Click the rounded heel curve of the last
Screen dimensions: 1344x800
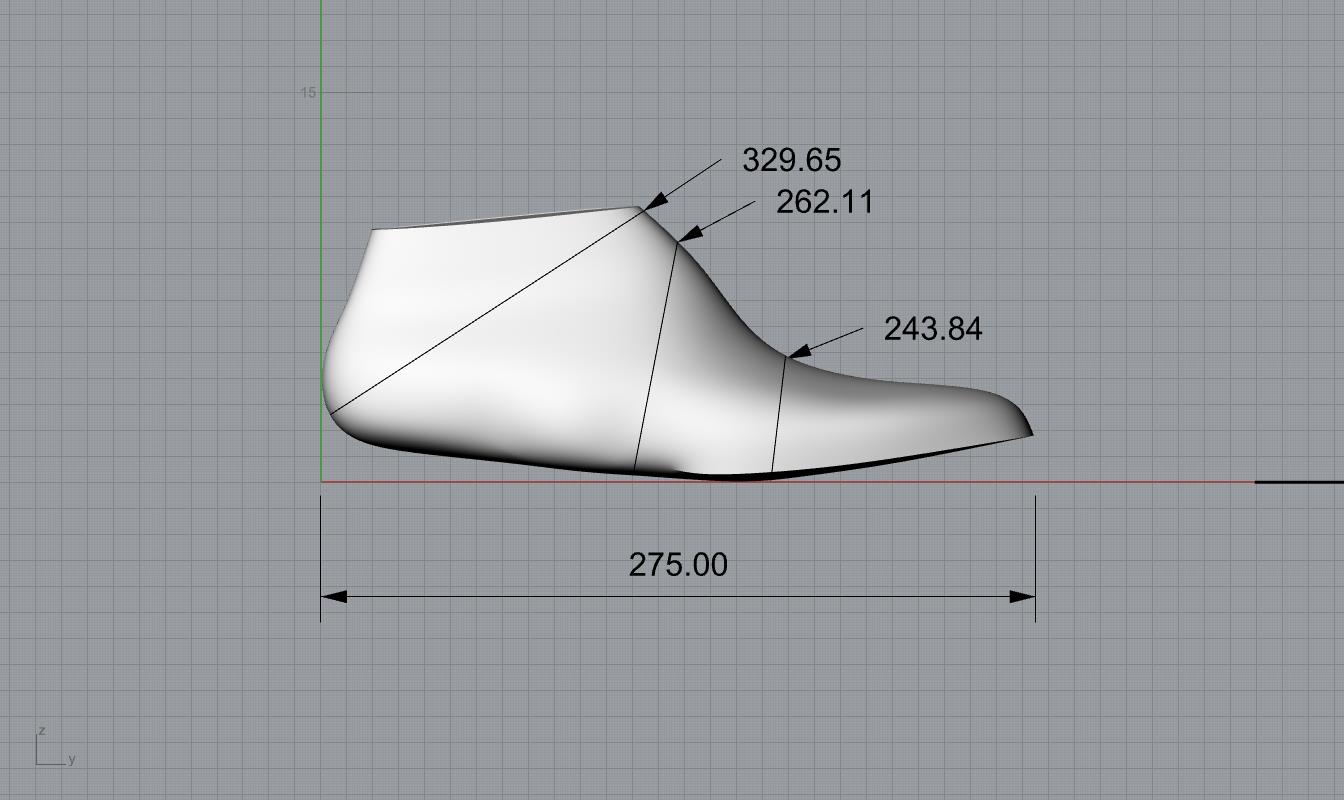(329, 370)
